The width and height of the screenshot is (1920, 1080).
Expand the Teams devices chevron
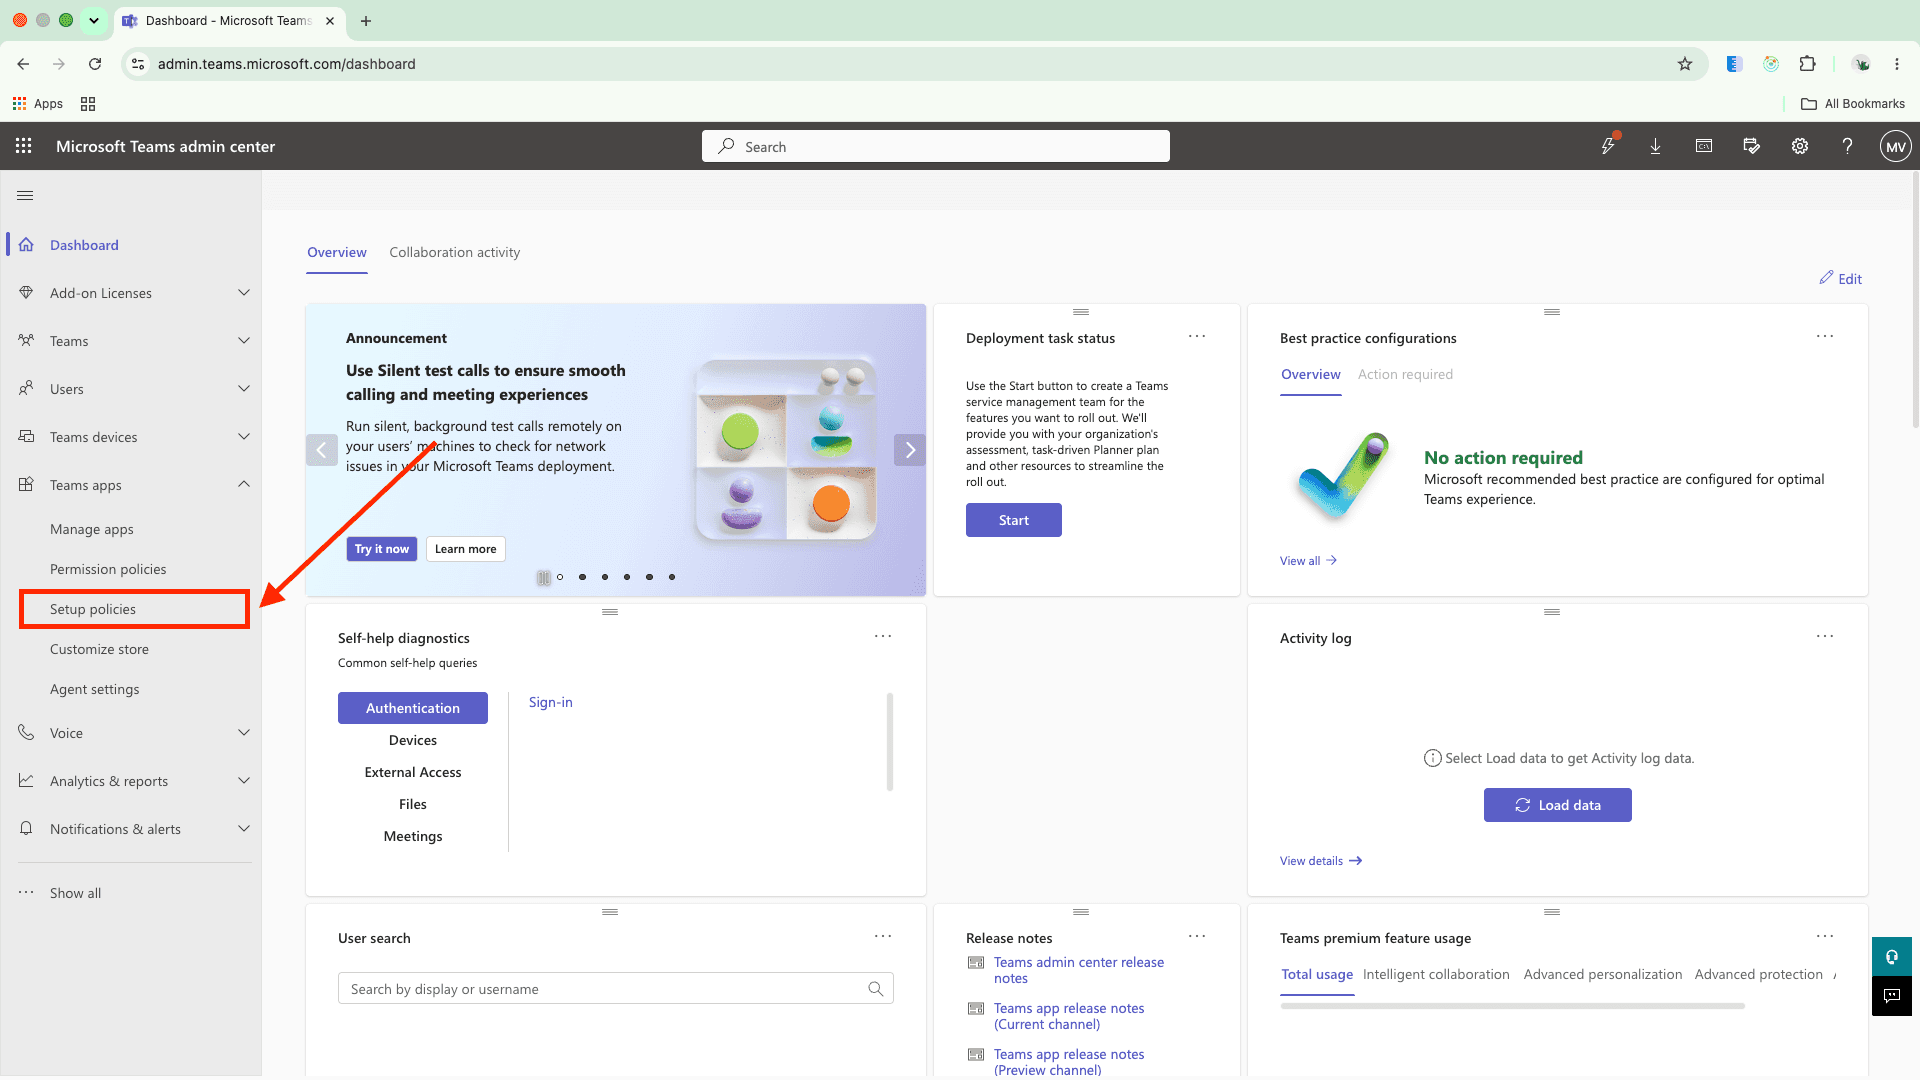244,437
